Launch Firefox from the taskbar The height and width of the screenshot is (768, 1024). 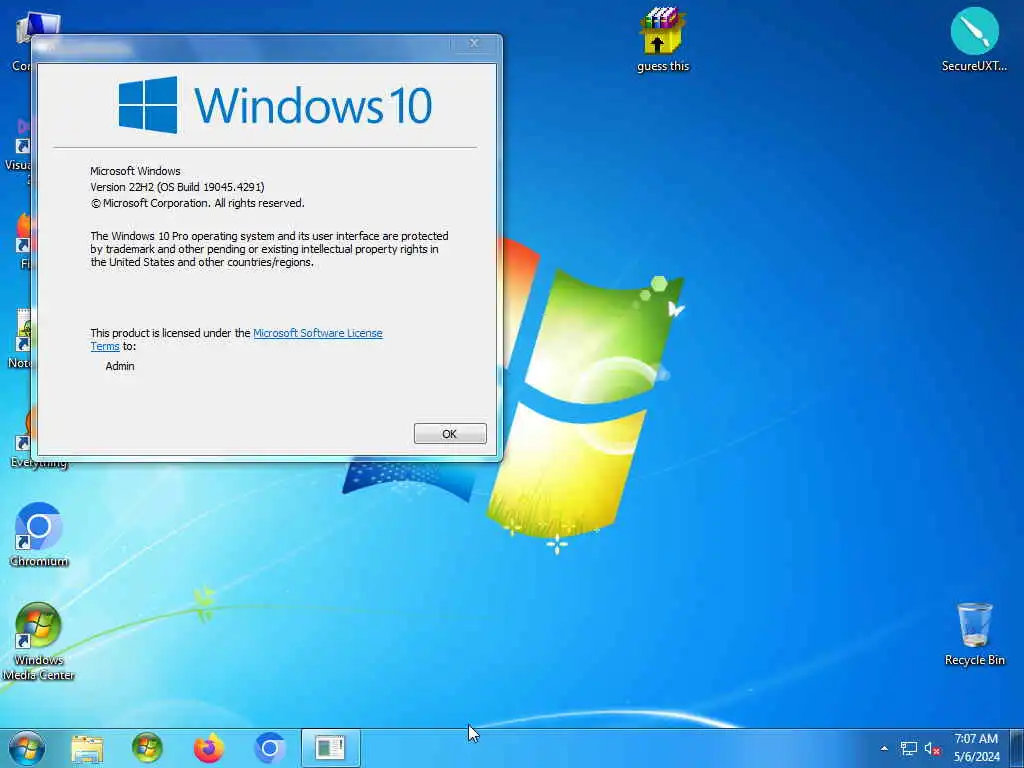tap(208, 748)
